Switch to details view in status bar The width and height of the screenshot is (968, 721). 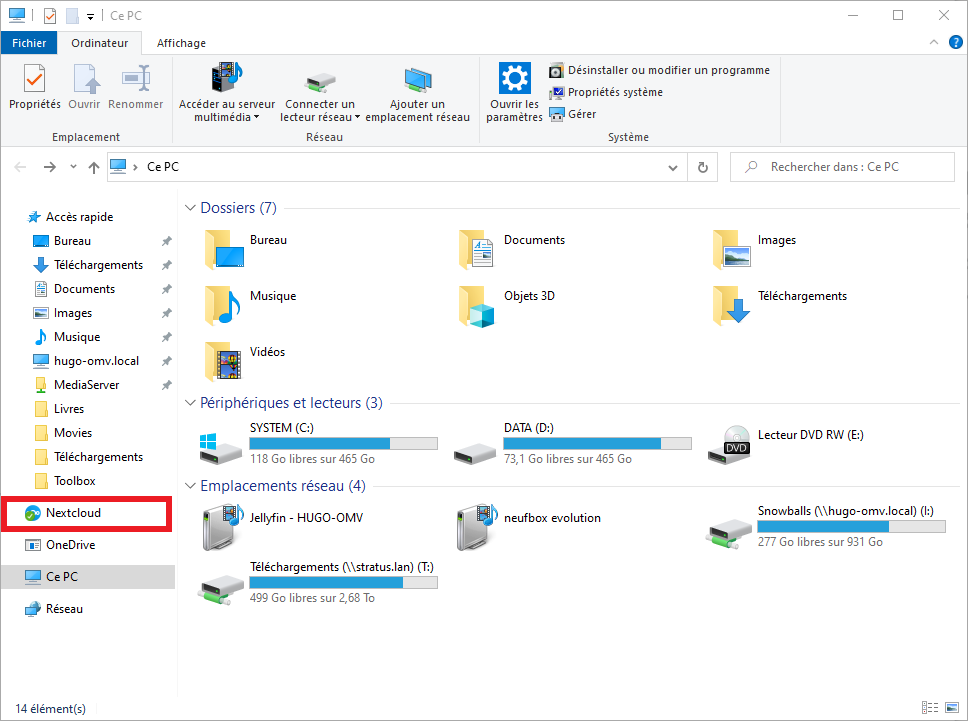pos(929,708)
